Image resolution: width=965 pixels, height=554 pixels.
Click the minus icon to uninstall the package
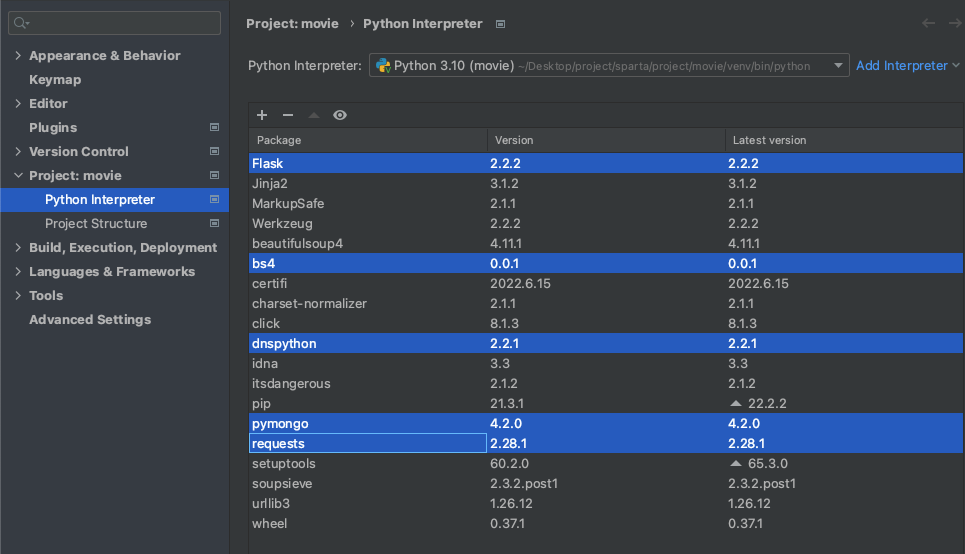pos(288,115)
